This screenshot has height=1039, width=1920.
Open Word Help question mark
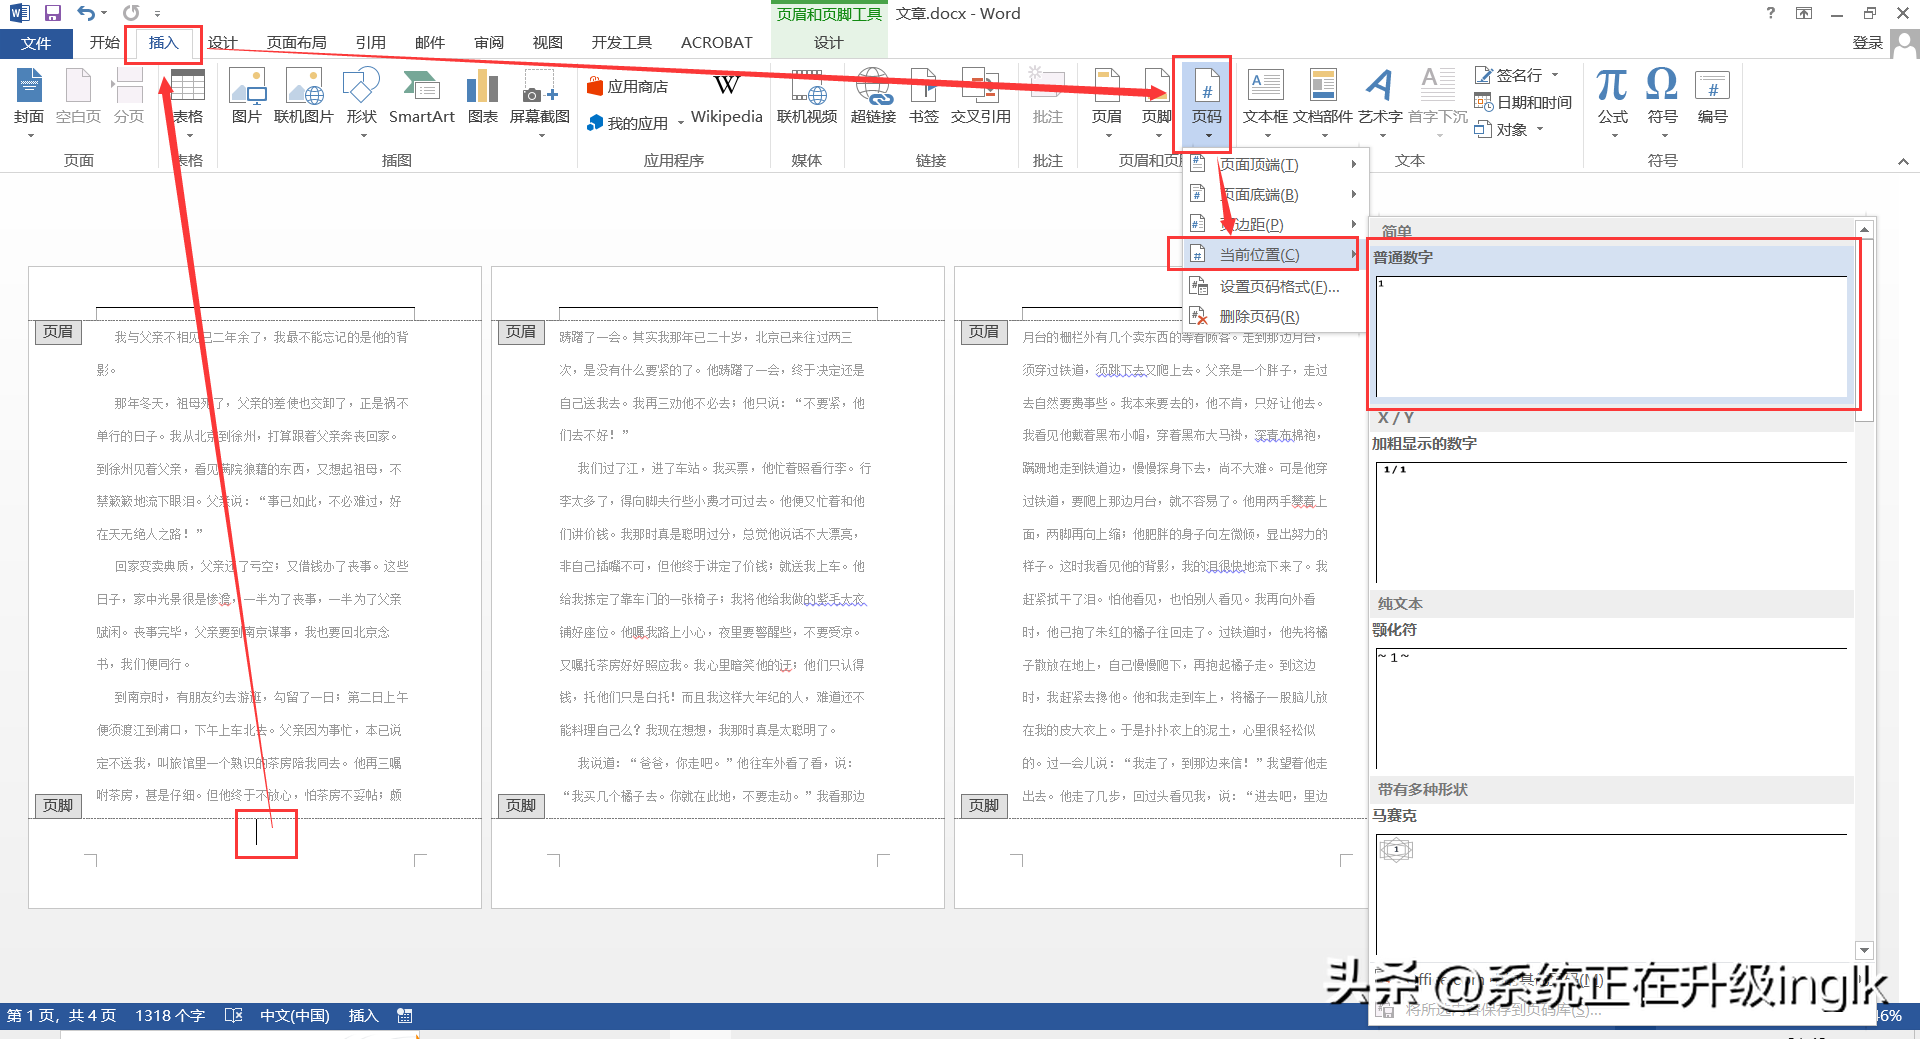point(1770,13)
